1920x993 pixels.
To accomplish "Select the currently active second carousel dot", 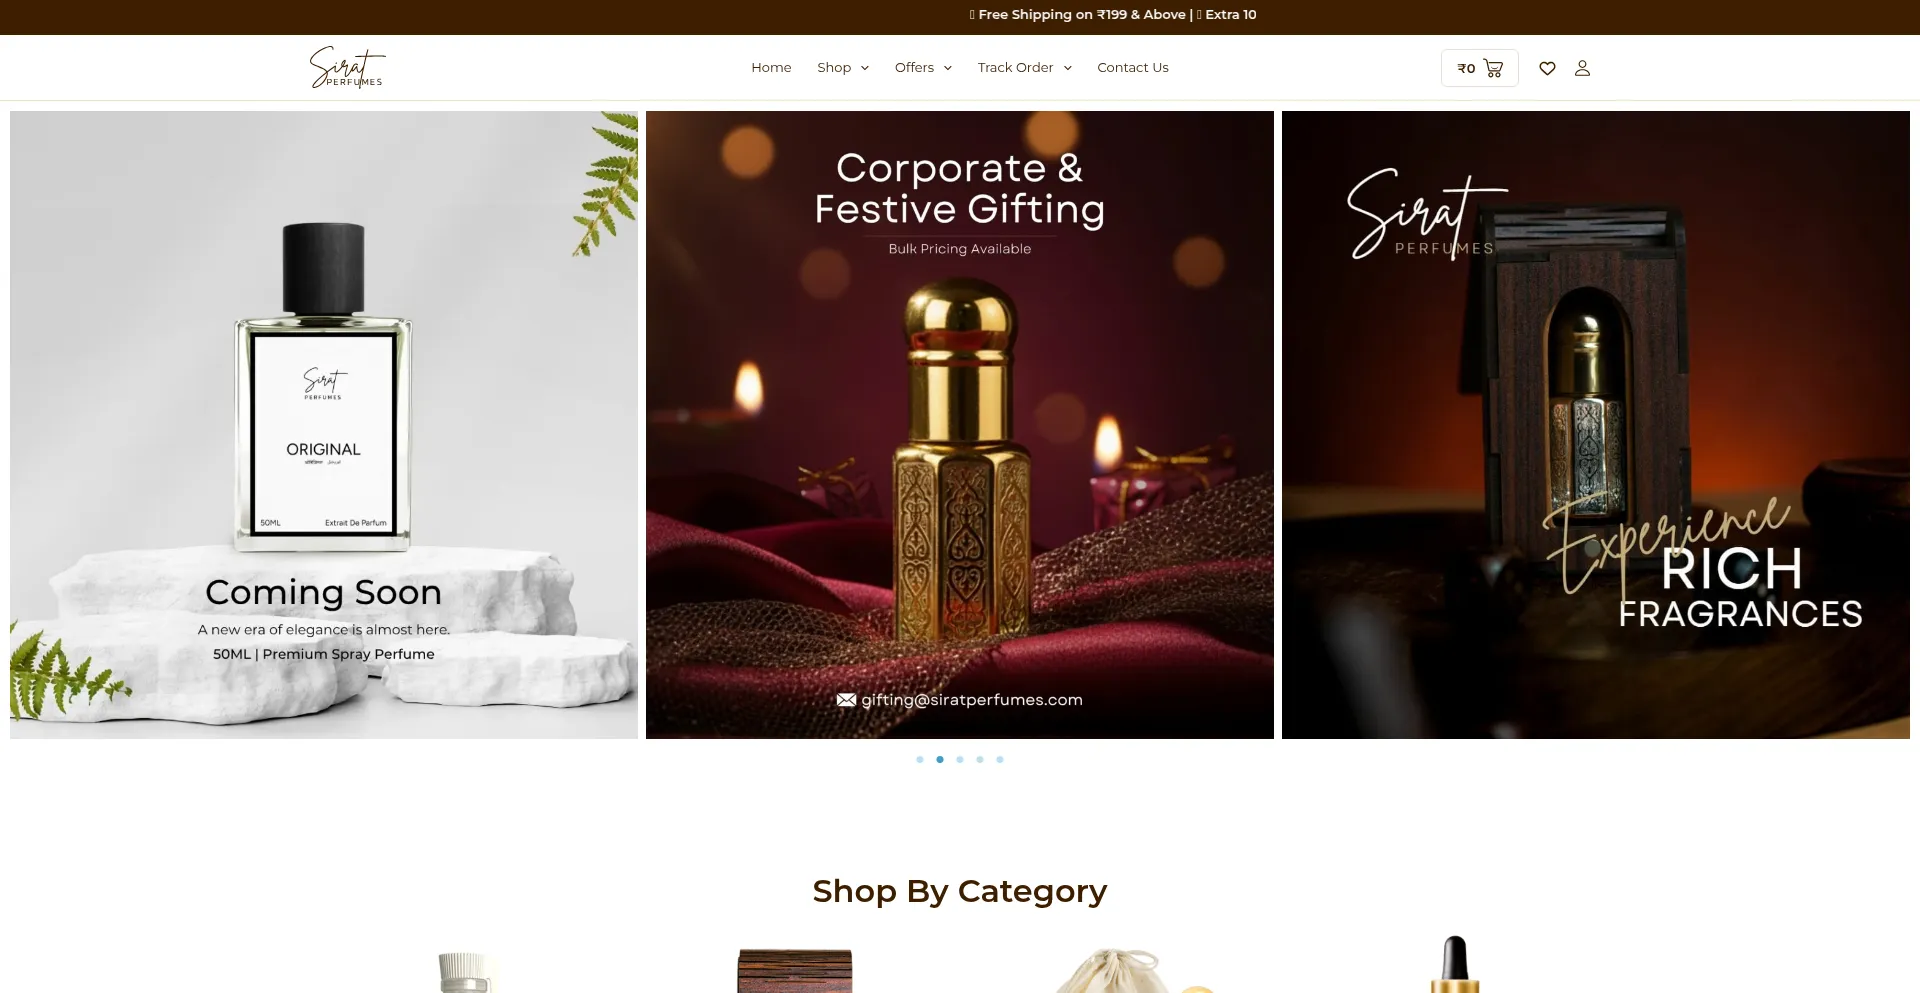I will click(940, 760).
